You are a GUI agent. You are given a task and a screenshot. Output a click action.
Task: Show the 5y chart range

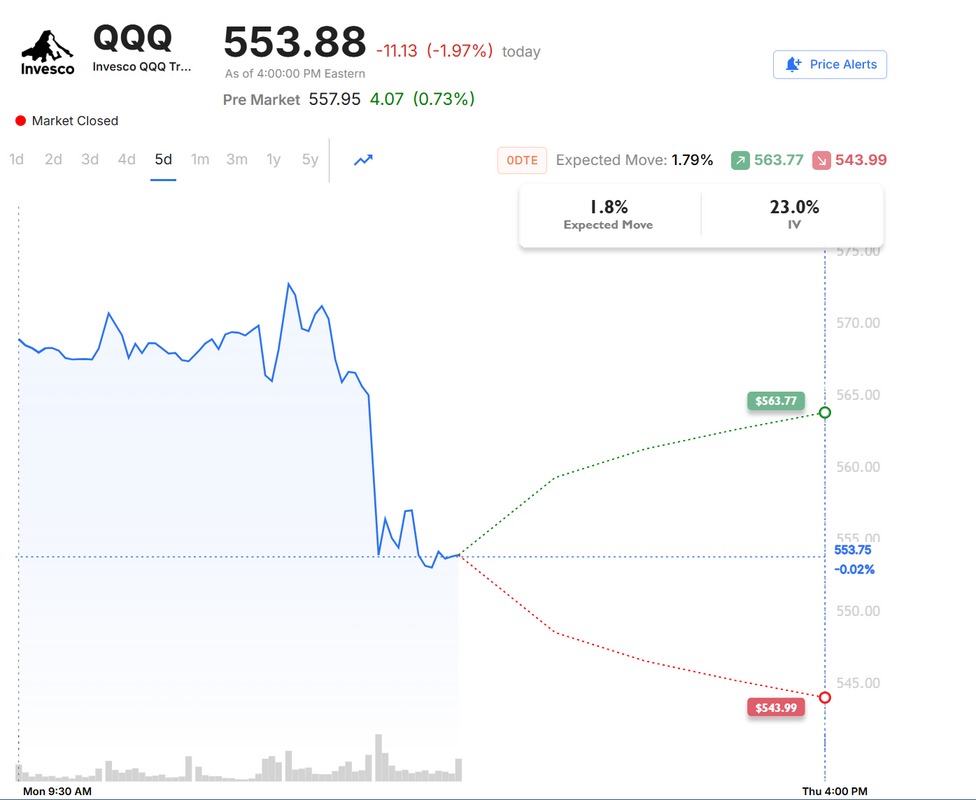(310, 159)
